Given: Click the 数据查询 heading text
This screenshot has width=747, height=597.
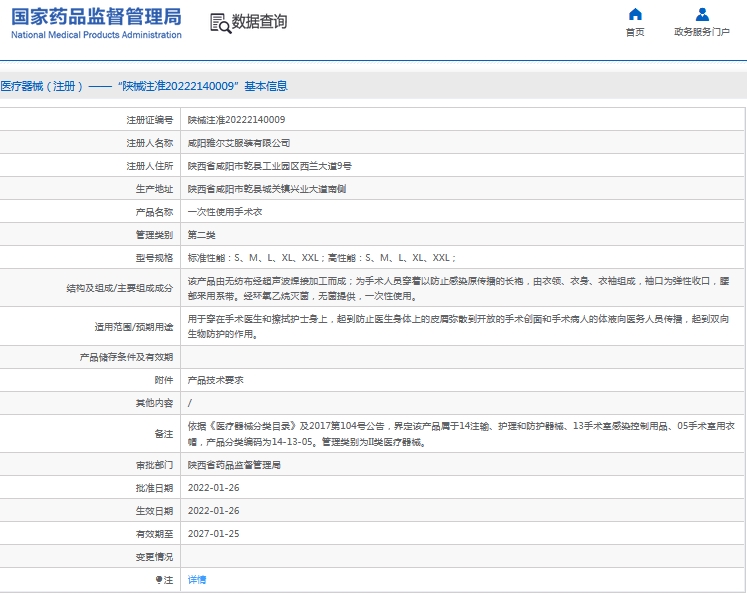Looking at the screenshot, I should (x=259, y=22).
